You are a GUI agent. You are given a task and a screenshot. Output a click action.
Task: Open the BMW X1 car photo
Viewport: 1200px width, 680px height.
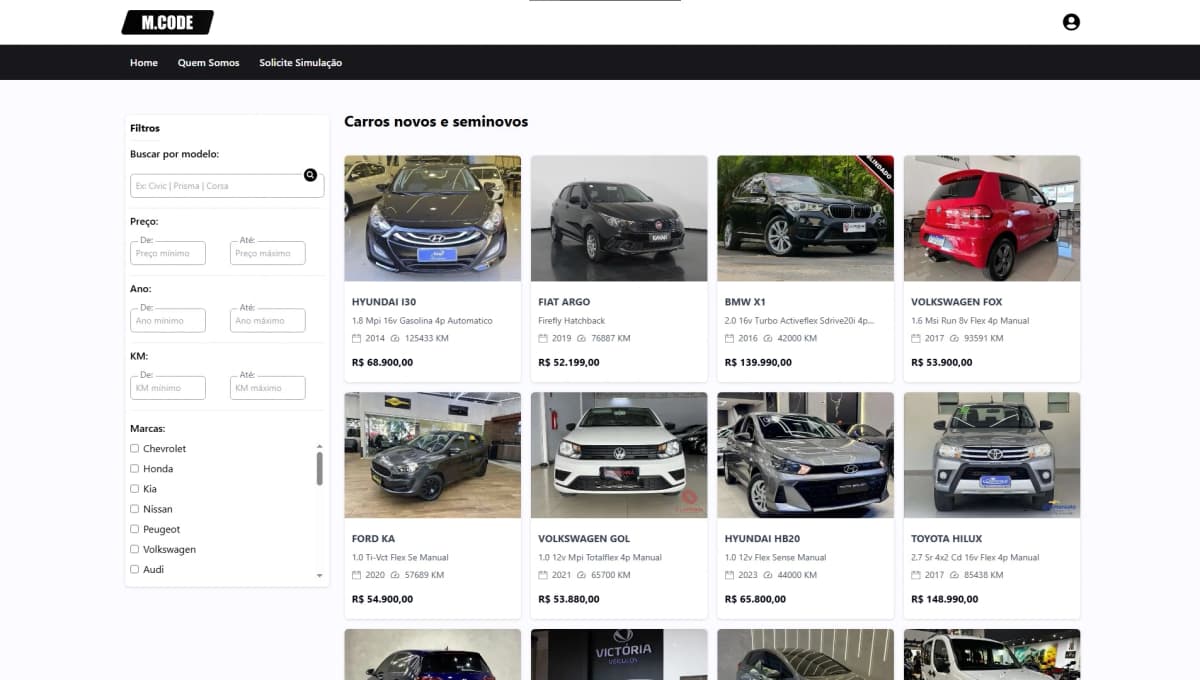click(805, 218)
